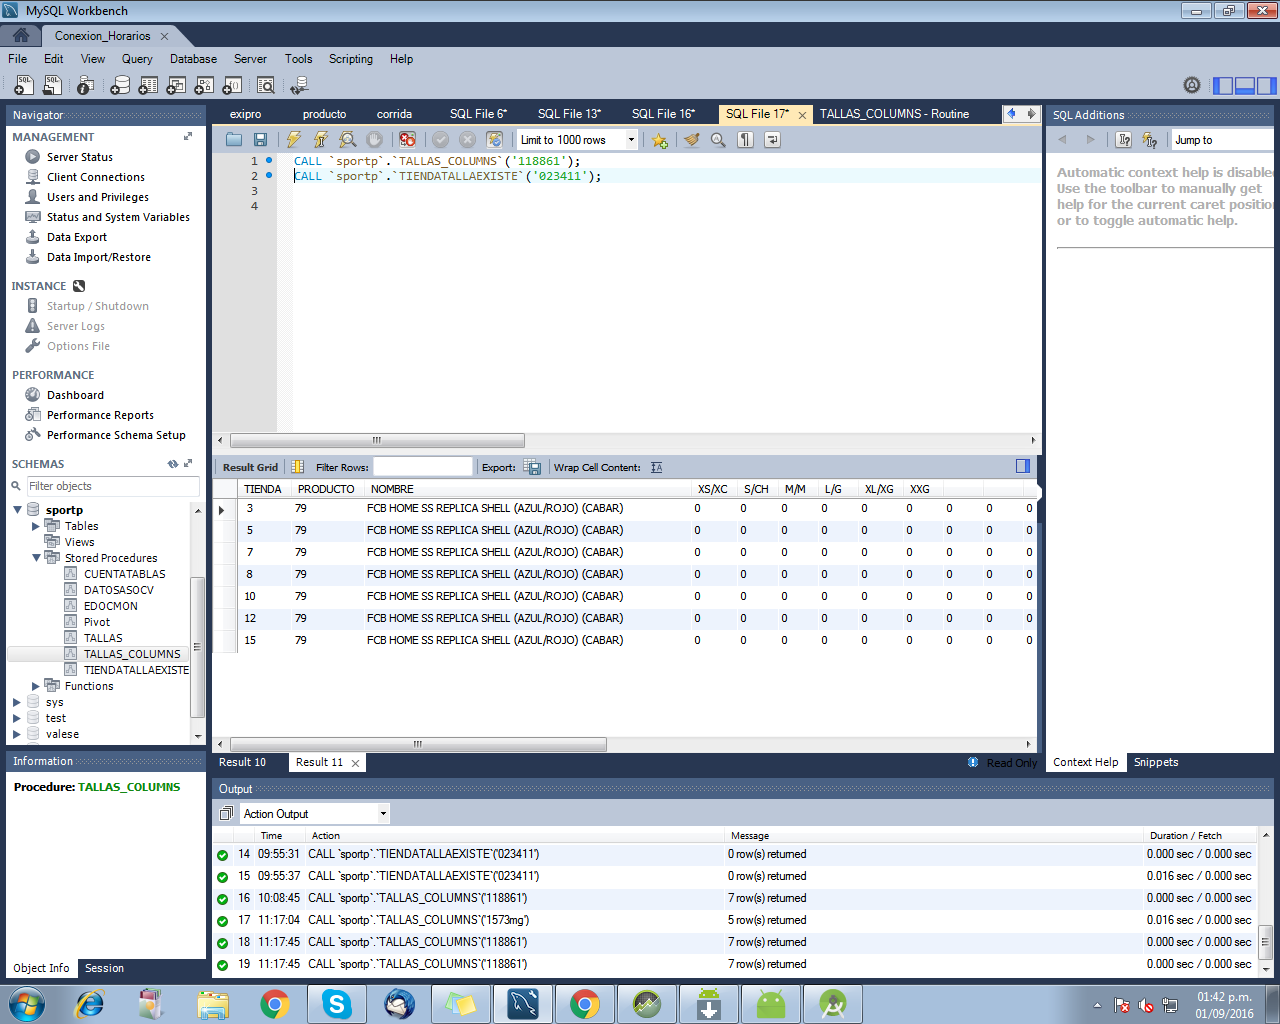Screen dimensions: 1280x1024
Task: Toggle automatic context help
Action: click(x=1150, y=140)
